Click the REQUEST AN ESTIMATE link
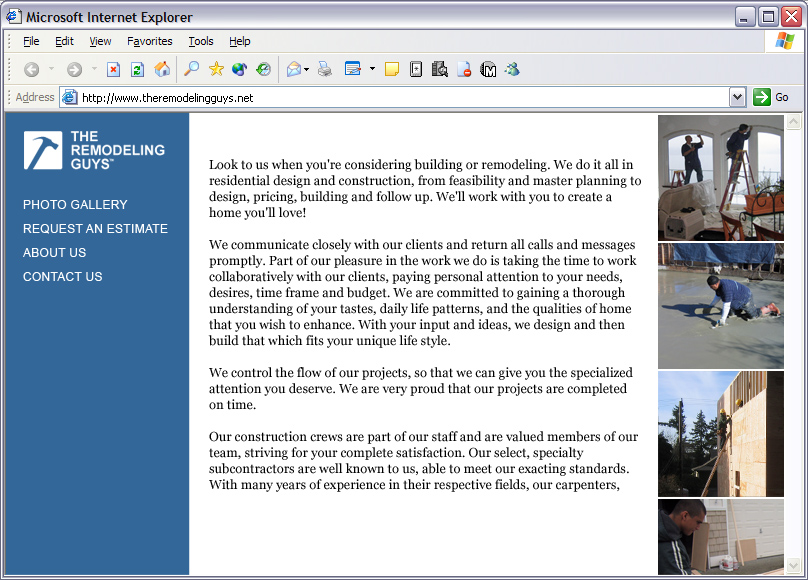 pos(95,228)
